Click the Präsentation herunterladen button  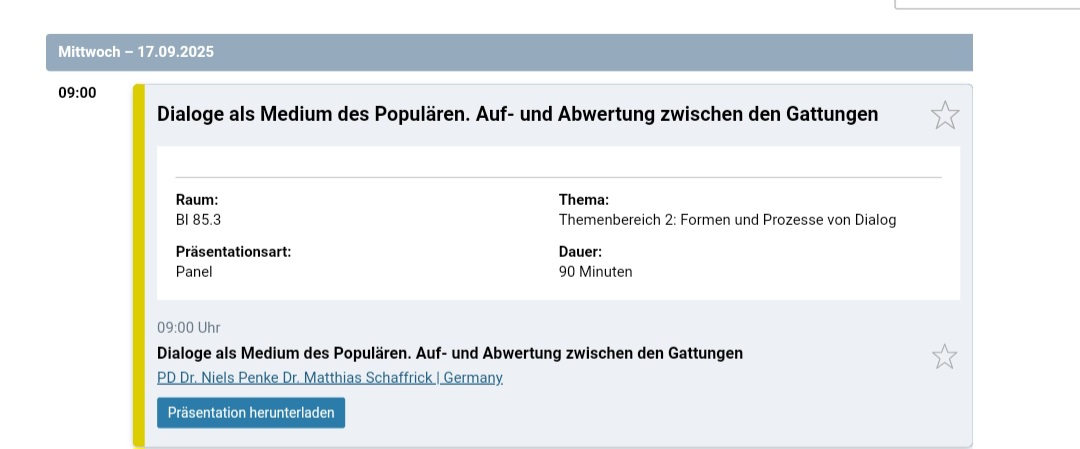click(x=251, y=412)
